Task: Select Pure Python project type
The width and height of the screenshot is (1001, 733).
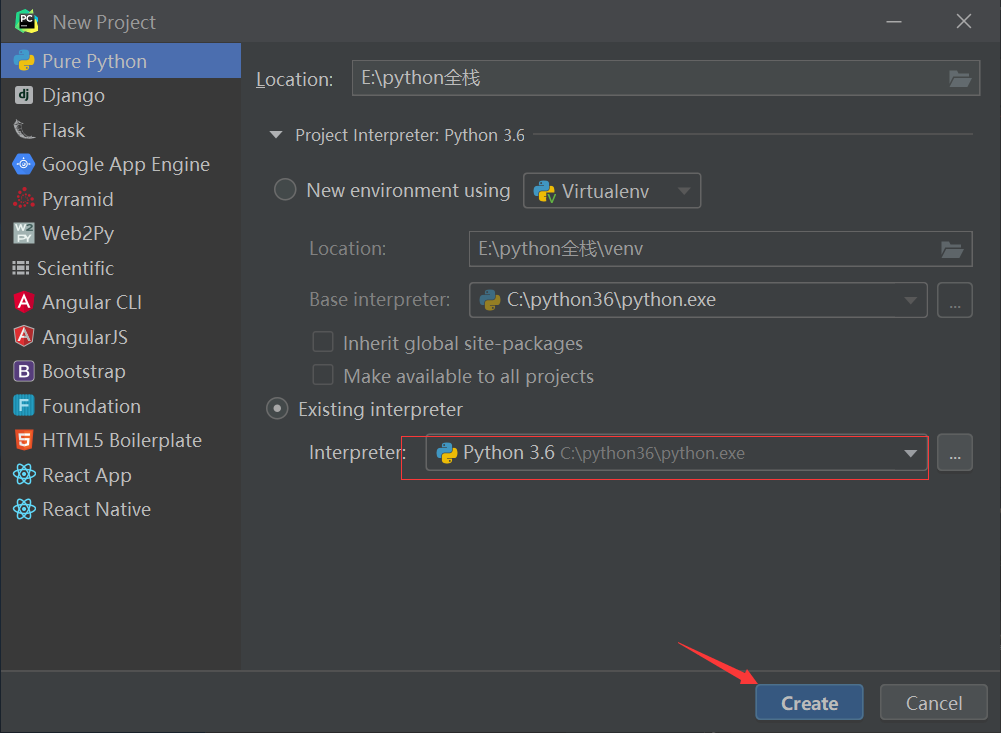Action: click(94, 61)
